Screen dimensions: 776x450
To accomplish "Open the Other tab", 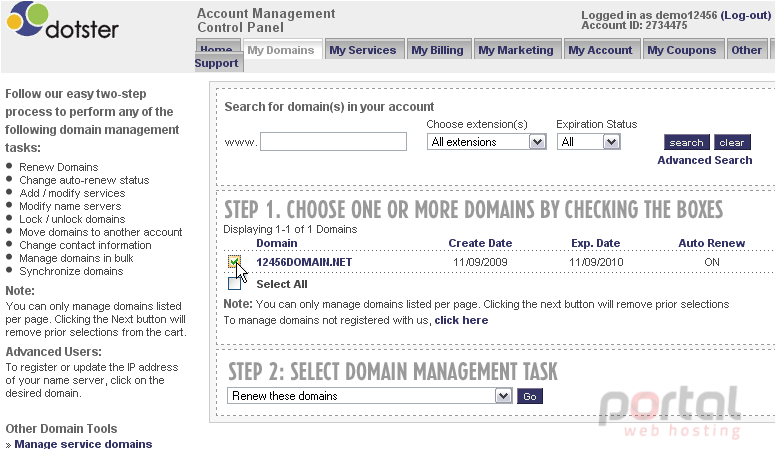I will pos(746,50).
